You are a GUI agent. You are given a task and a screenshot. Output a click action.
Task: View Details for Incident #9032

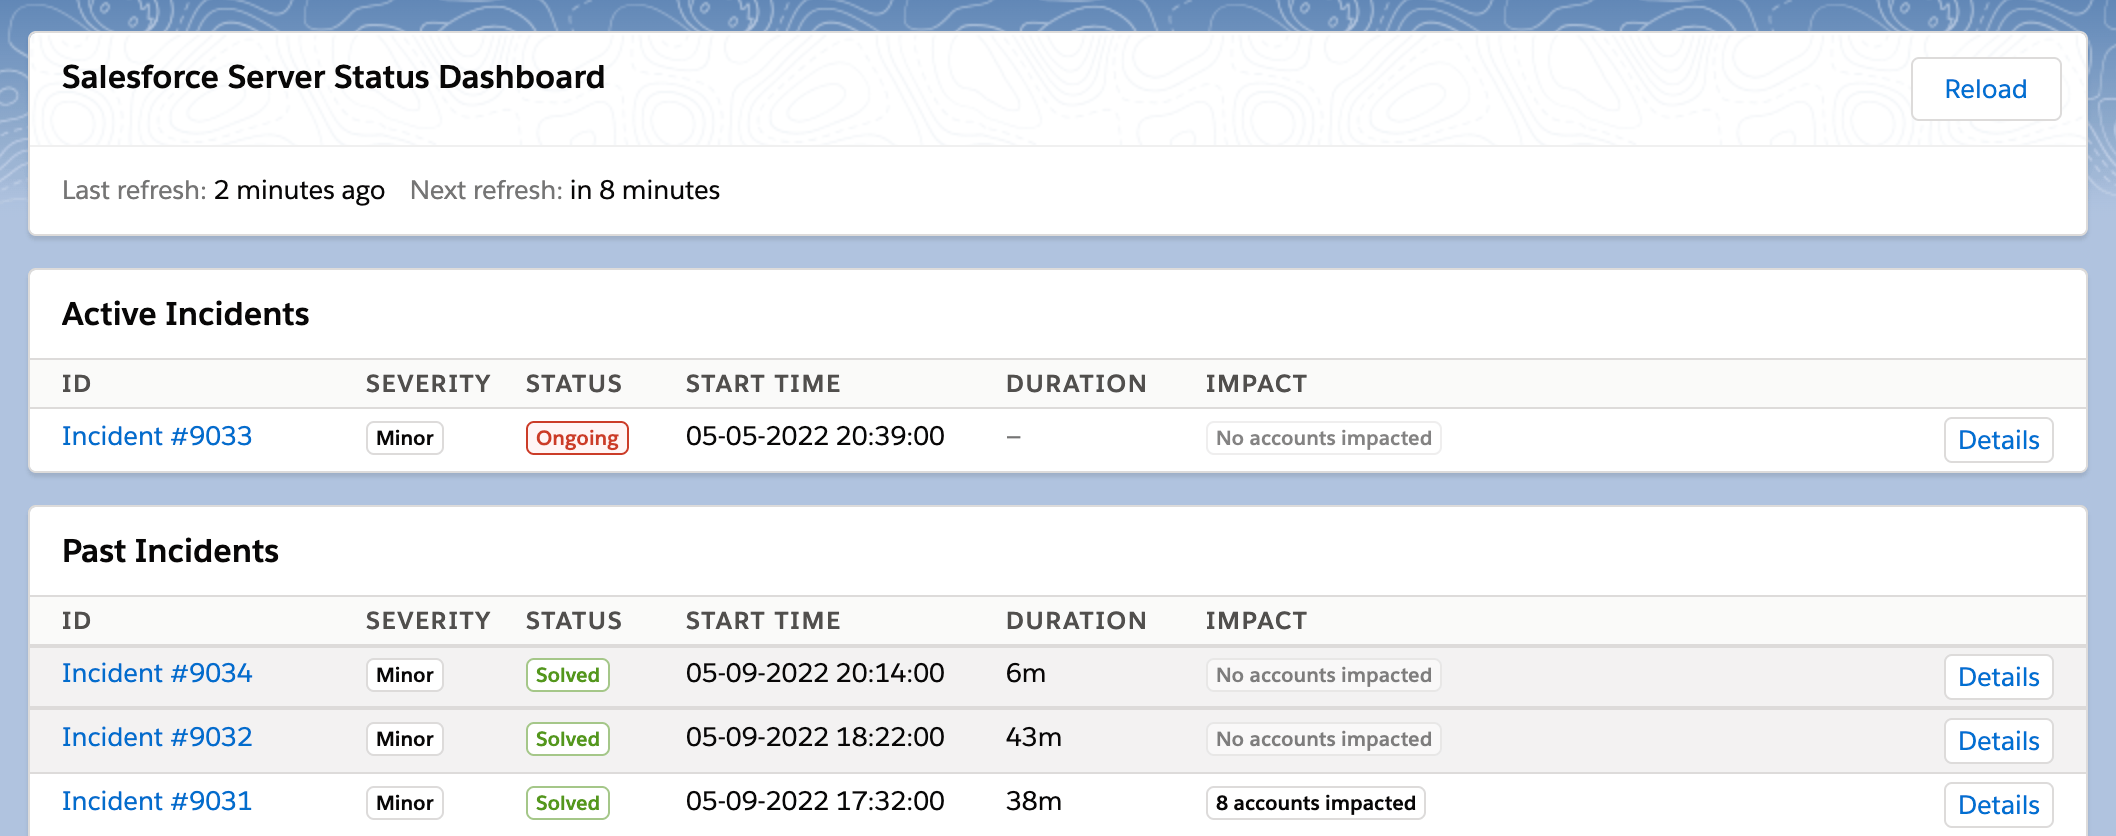[x=1998, y=741]
